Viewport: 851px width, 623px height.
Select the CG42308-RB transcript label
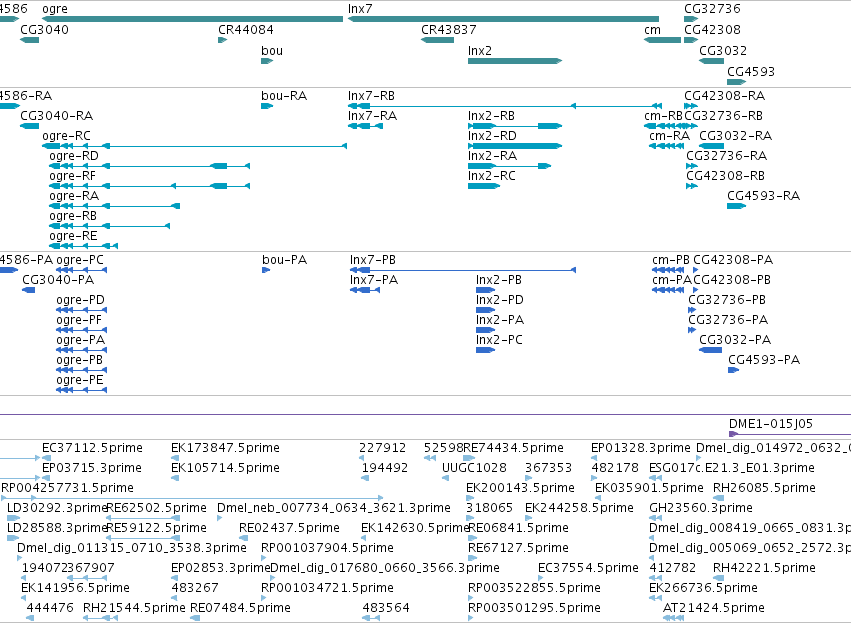[x=725, y=176]
